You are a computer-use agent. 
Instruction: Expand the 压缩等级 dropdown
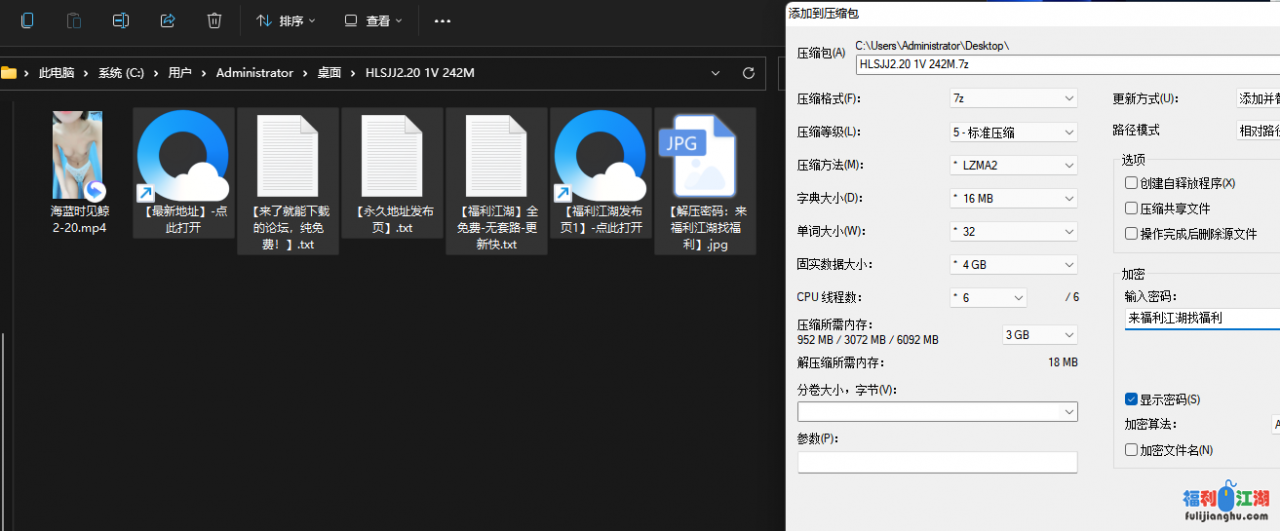click(1012, 132)
